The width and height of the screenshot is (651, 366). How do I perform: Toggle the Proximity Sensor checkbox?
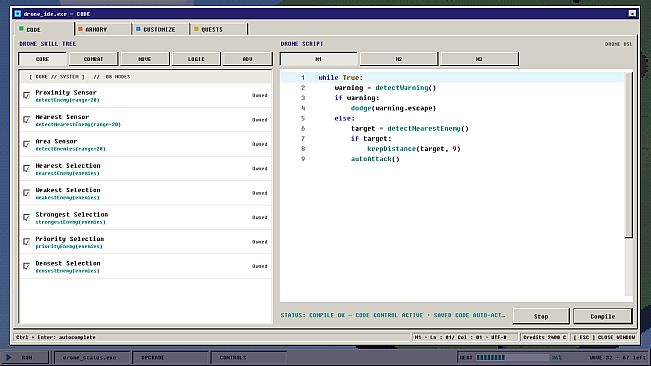pos(27,95)
